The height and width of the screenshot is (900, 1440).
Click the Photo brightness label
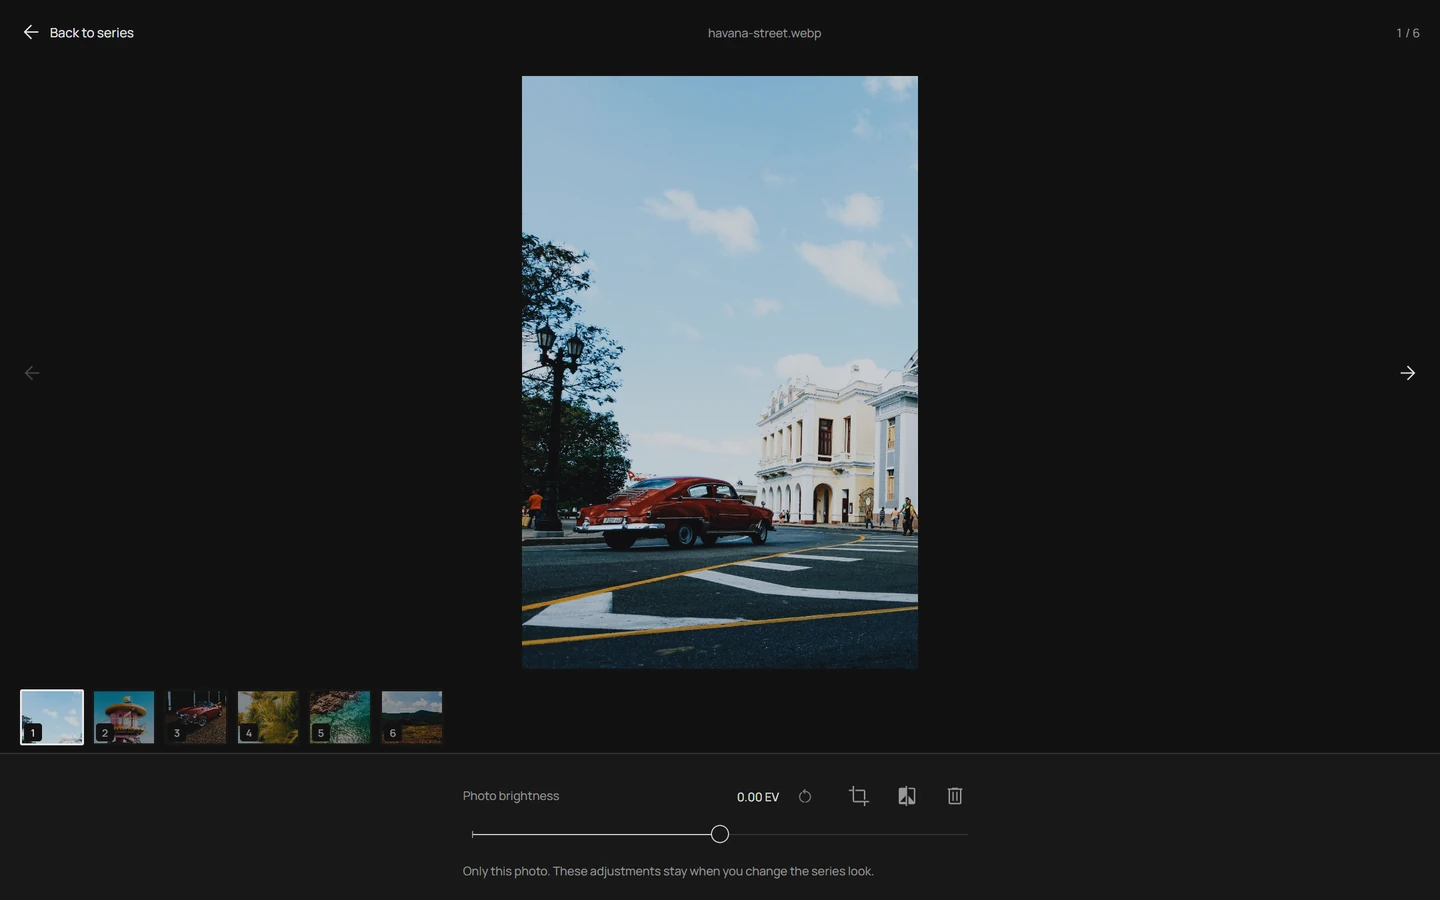tap(511, 796)
